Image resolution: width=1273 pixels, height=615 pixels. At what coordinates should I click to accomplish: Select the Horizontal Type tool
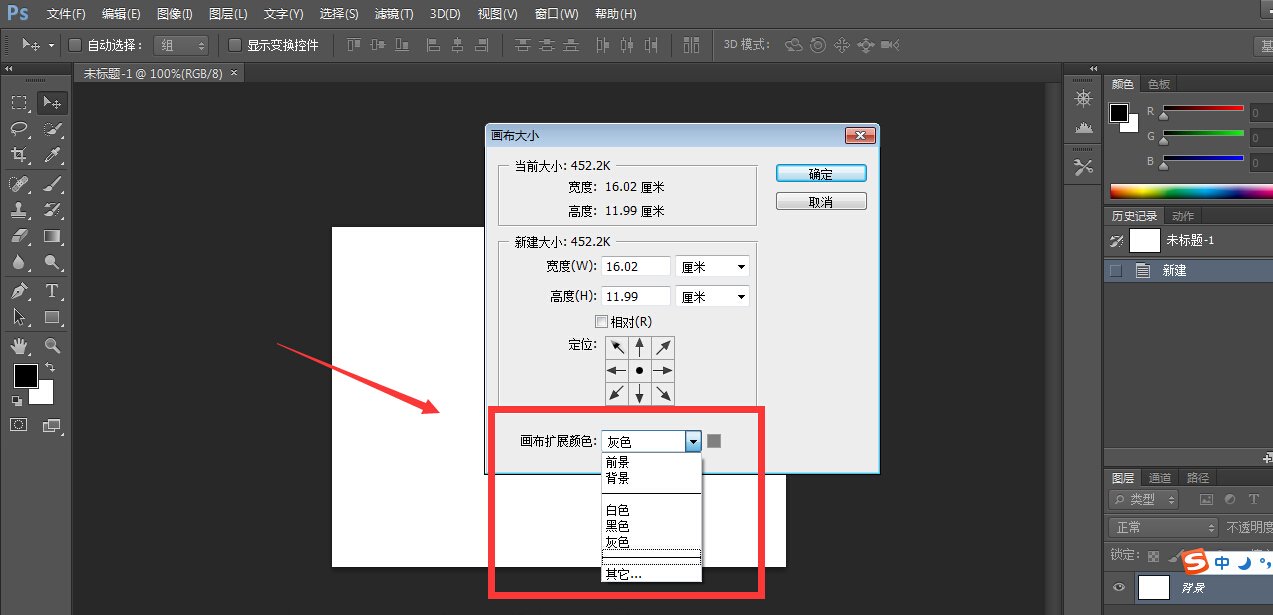tap(52, 291)
